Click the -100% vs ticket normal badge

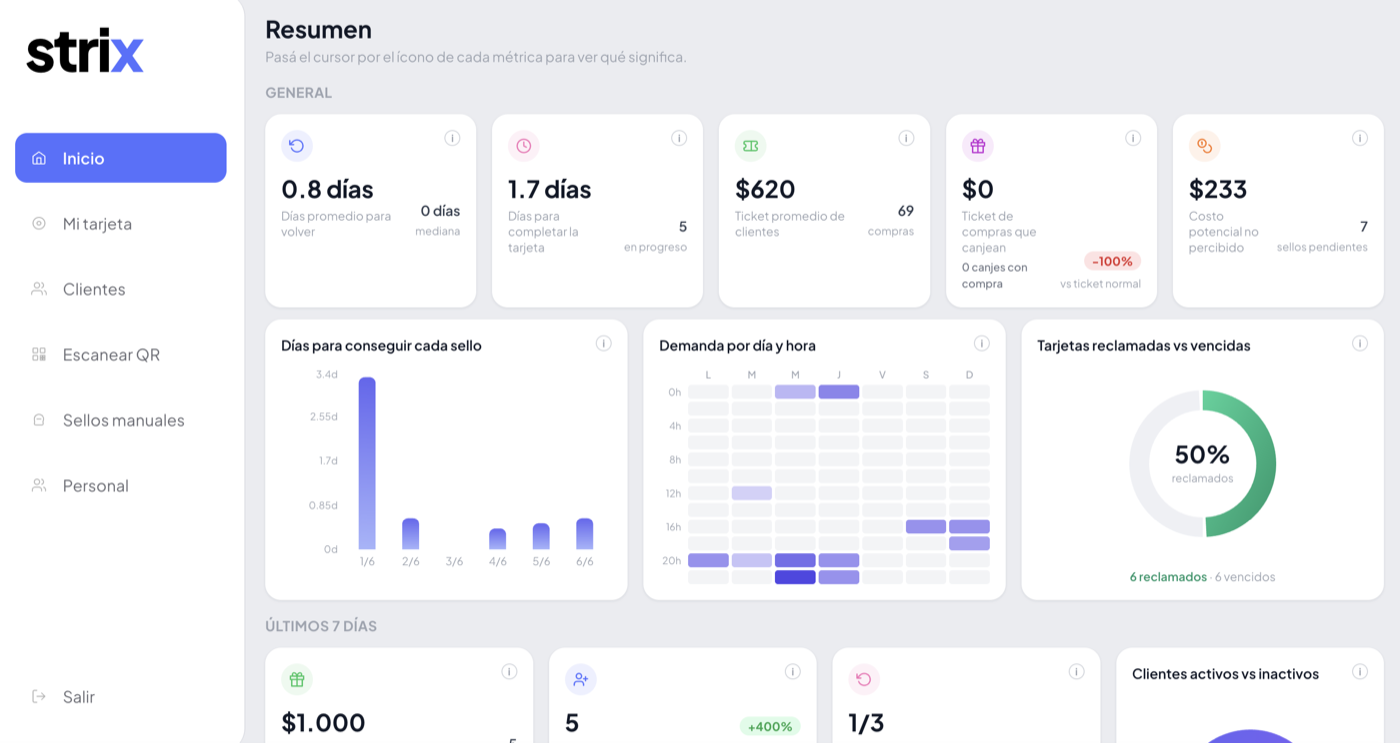[x=1112, y=261]
